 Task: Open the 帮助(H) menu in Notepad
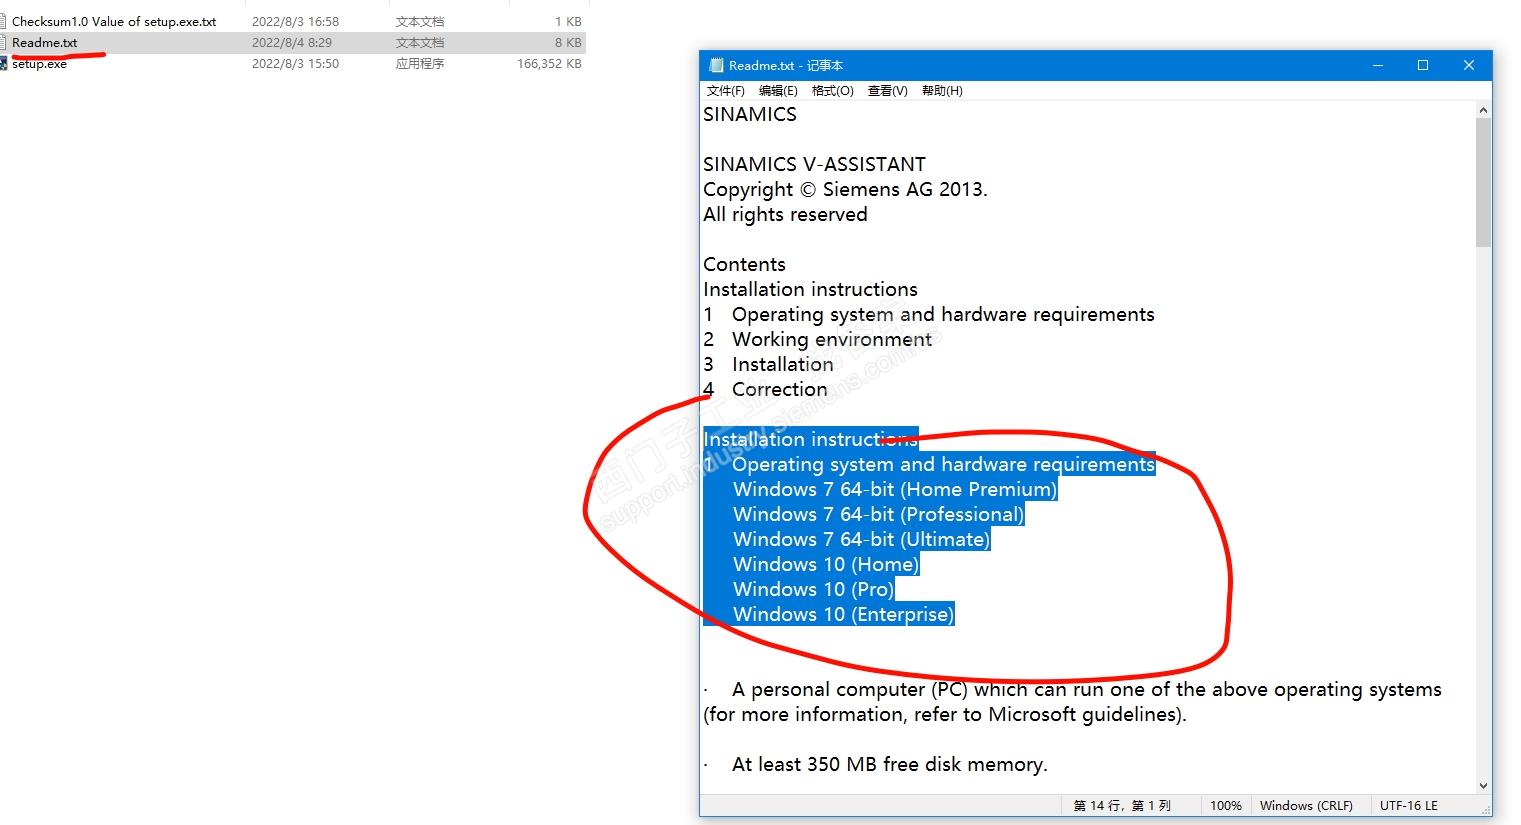pyautogui.click(x=942, y=91)
